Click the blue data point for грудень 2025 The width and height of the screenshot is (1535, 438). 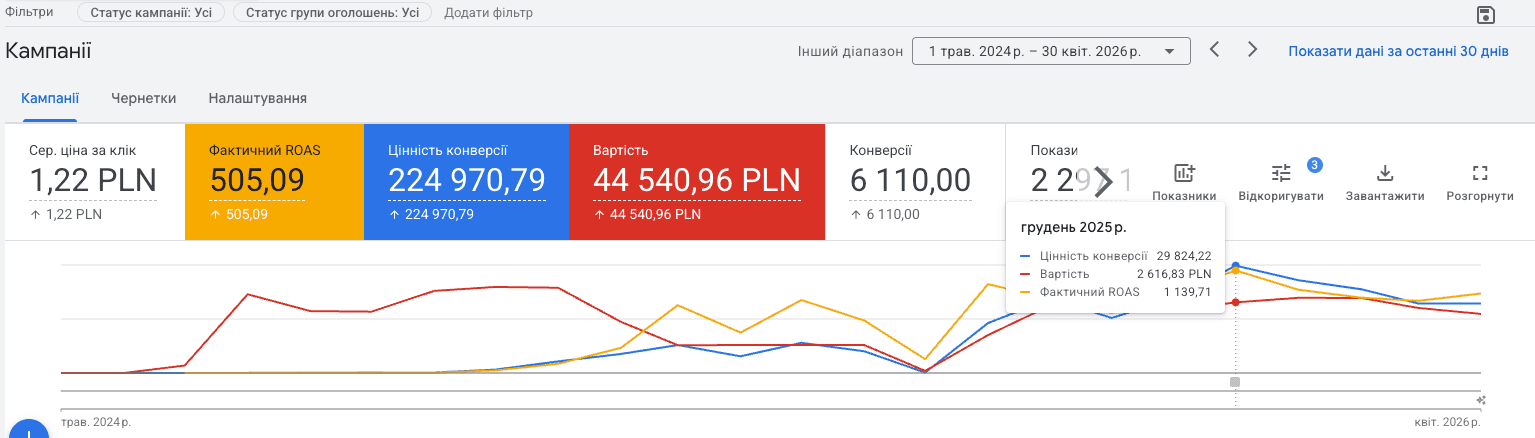[x=1236, y=266]
